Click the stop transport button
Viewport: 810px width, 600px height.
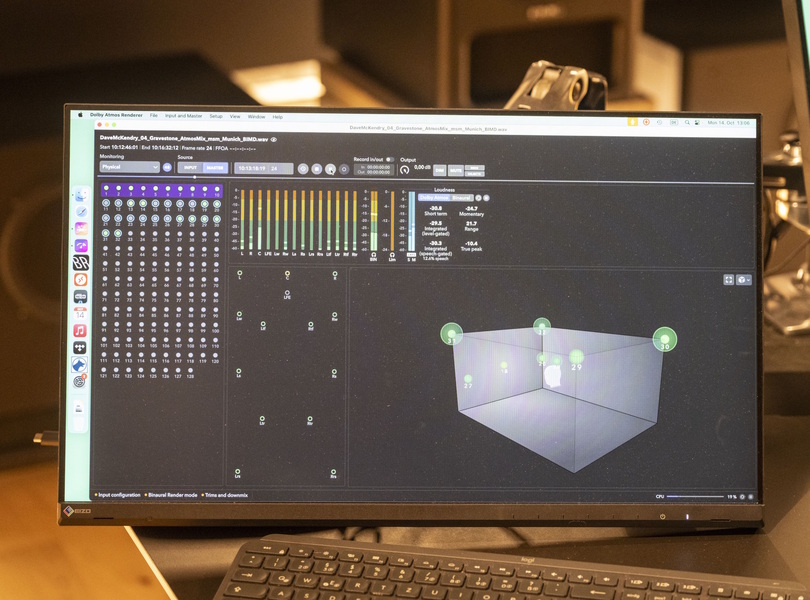(316, 169)
